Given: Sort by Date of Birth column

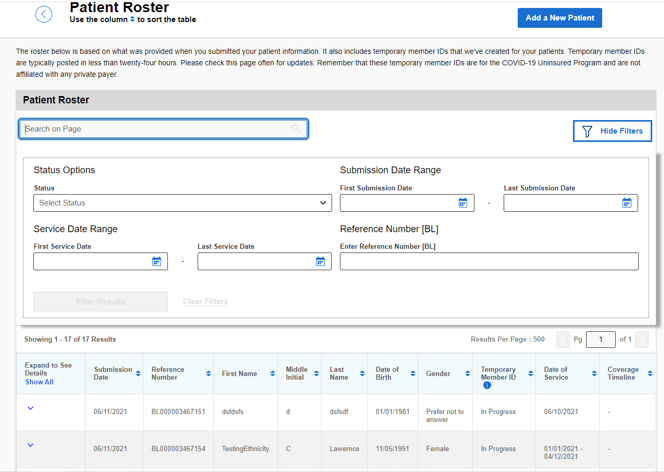Looking at the screenshot, I should (x=412, y=374).
